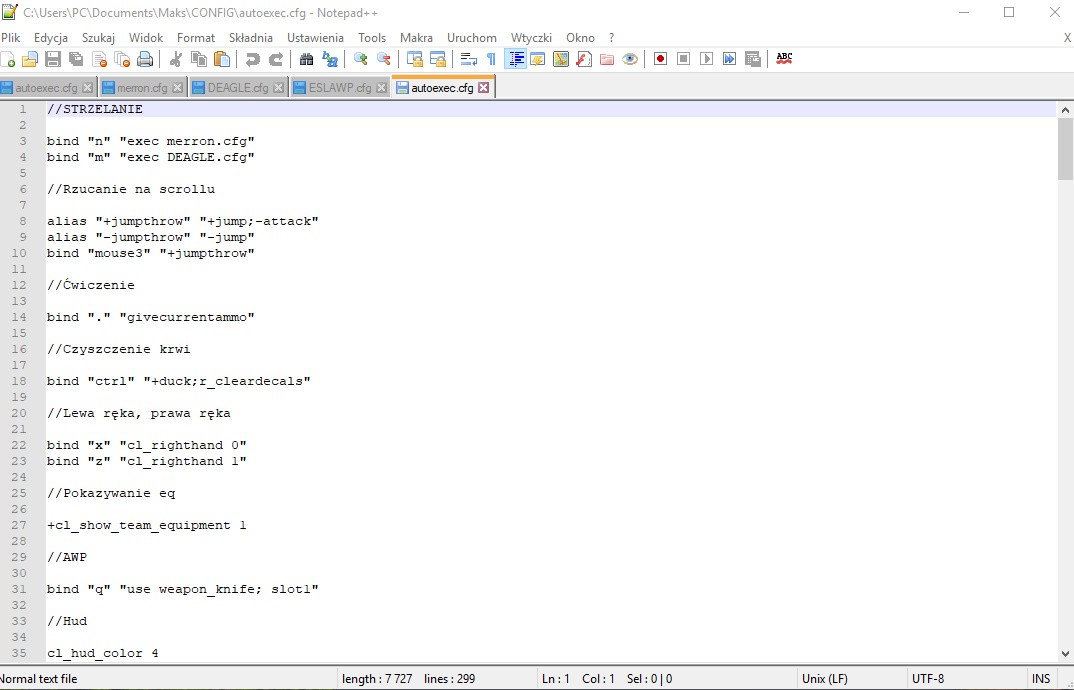Open Folder as Workspace icon
The image size is (1074, 690).
[x=607, y=60]
